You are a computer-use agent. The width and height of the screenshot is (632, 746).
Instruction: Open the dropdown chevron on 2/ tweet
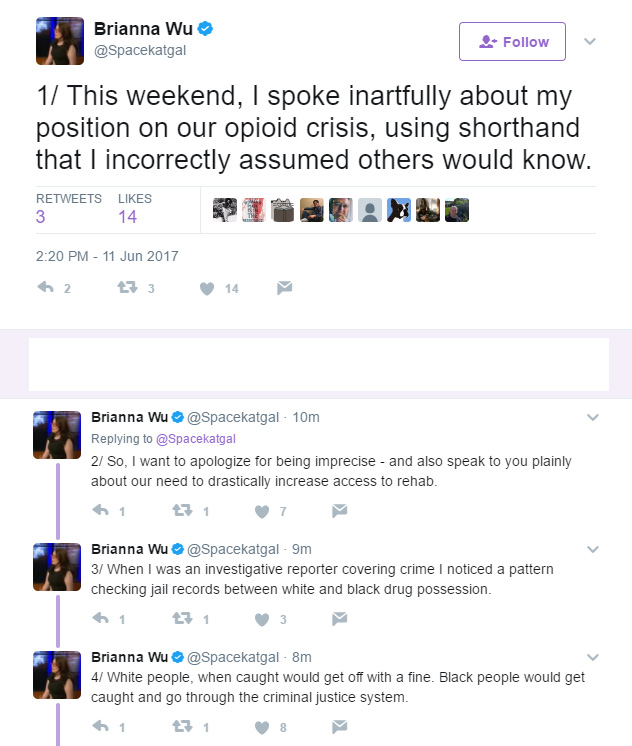pyautogui.click(x=592, y=417)
